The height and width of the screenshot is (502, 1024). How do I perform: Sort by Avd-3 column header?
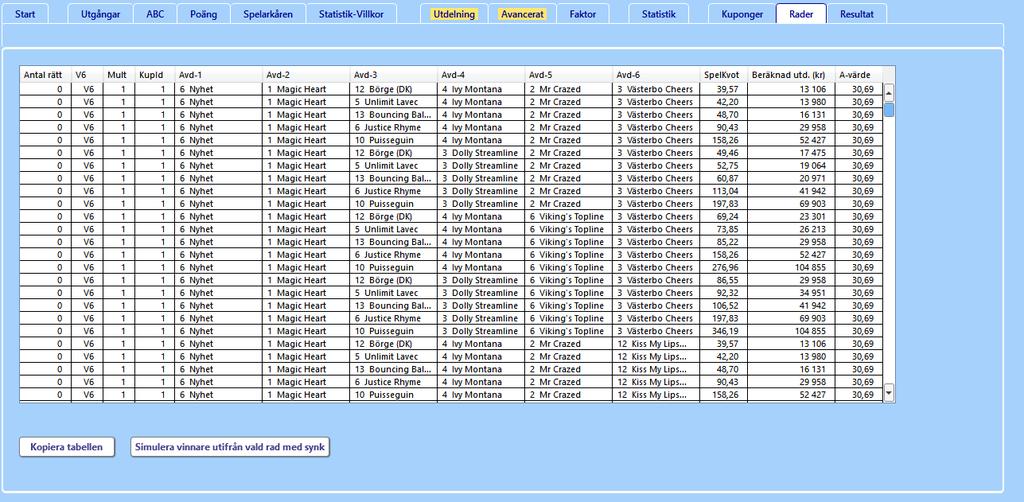pos(394,74)
